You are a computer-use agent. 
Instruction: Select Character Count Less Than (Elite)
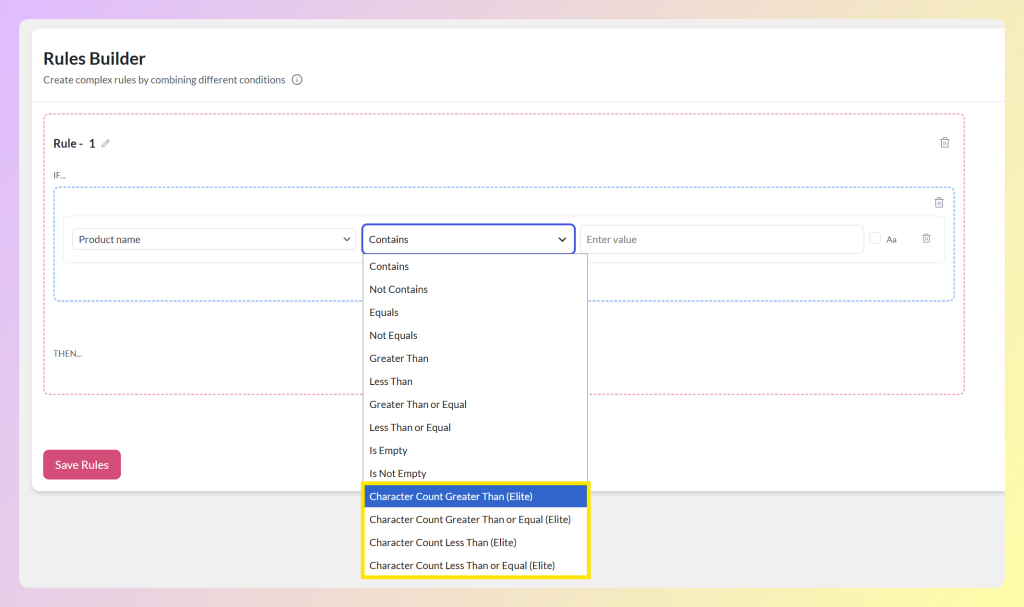click(x=475, y=542)
